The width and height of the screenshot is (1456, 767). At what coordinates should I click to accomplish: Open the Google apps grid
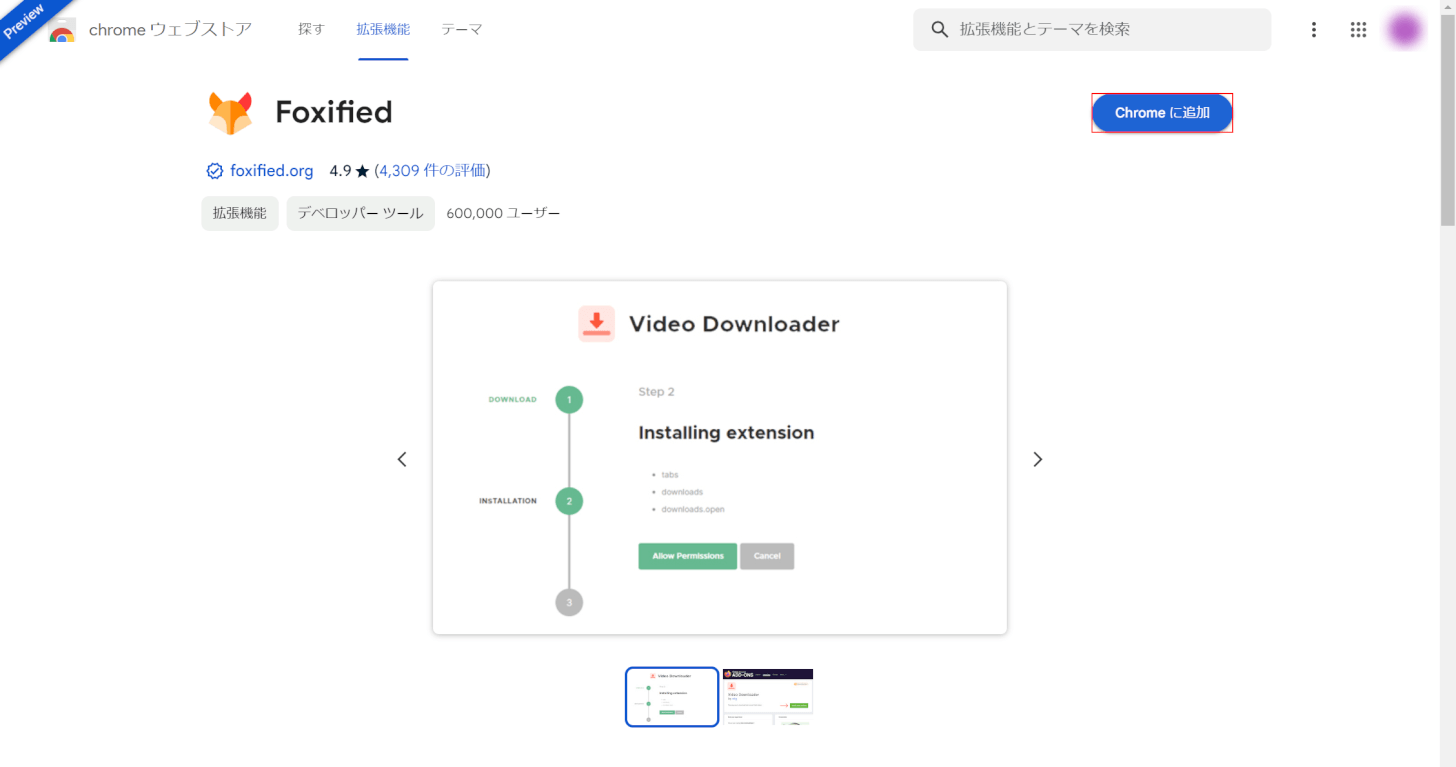point(1358,30)
